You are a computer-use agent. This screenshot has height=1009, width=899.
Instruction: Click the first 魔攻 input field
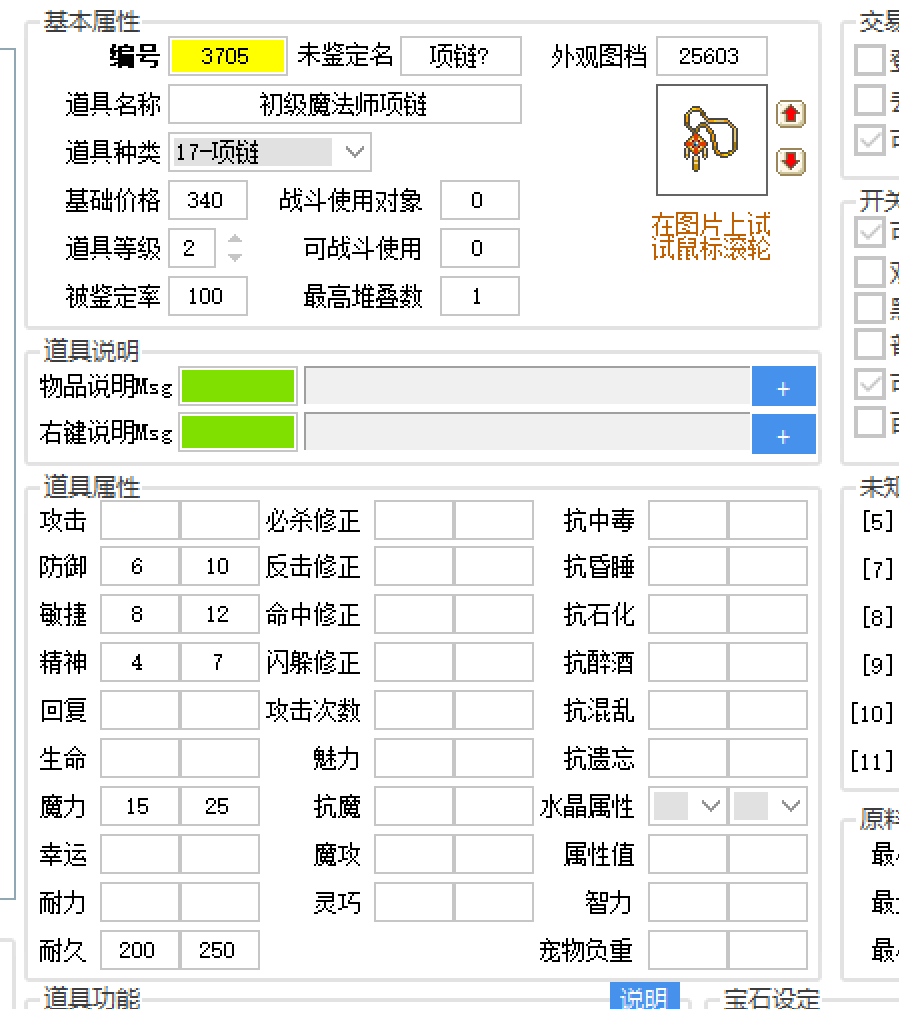coord(414,855)
